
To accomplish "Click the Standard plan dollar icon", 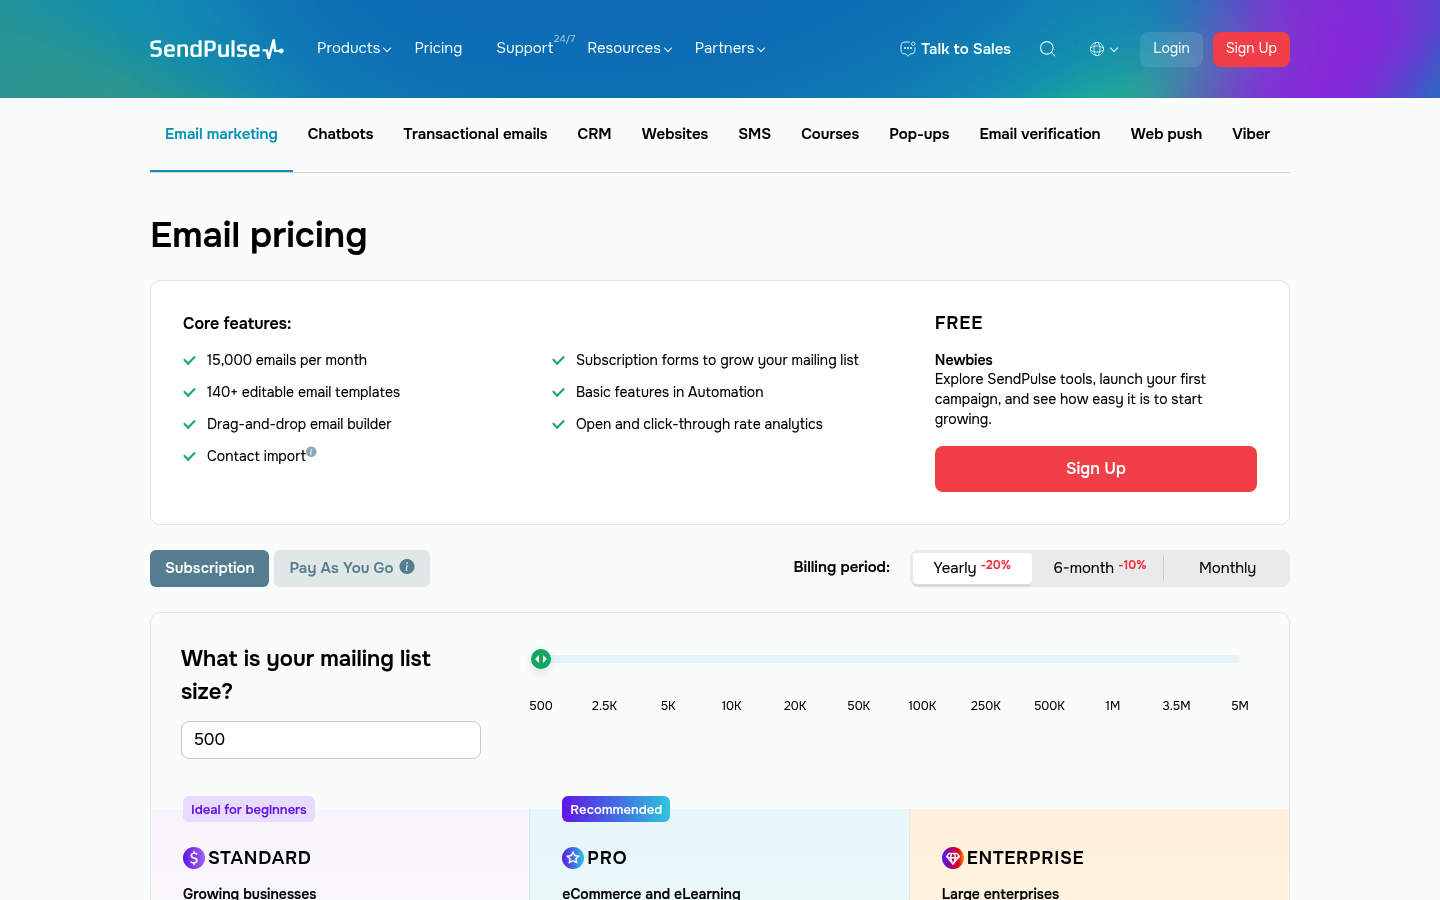I will click(x=194, y=858).
